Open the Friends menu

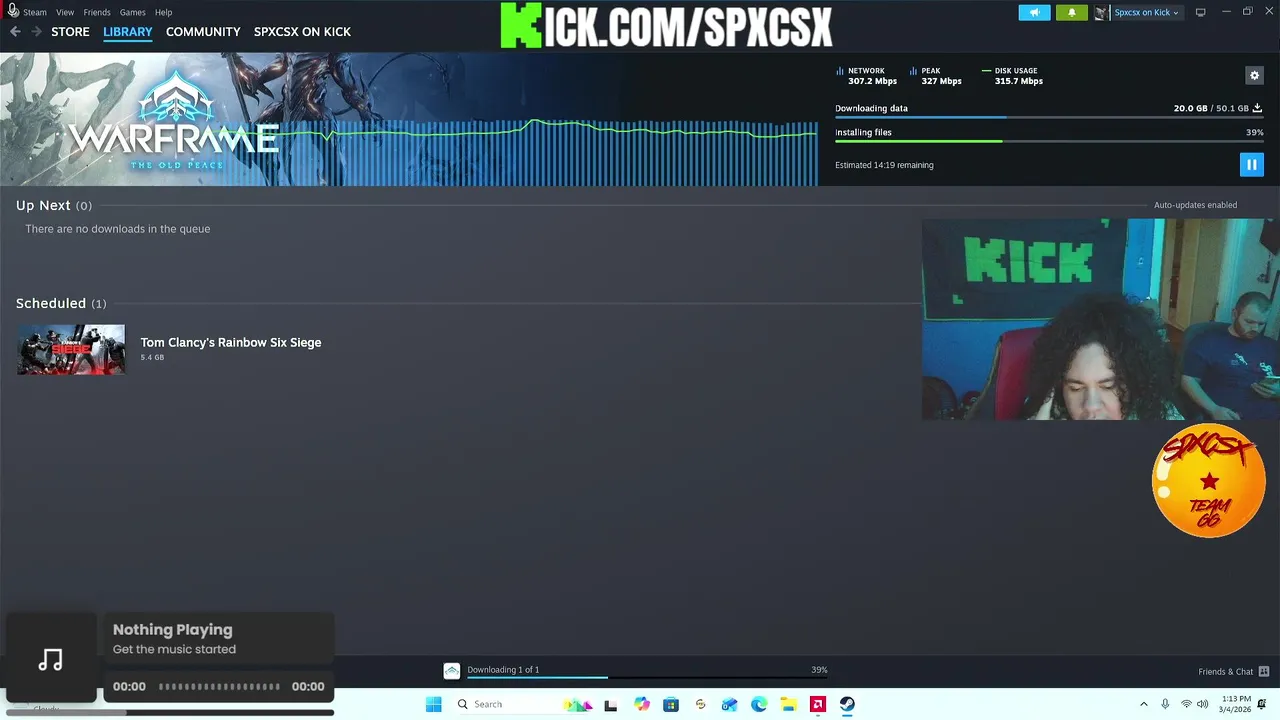pos(97,12)
